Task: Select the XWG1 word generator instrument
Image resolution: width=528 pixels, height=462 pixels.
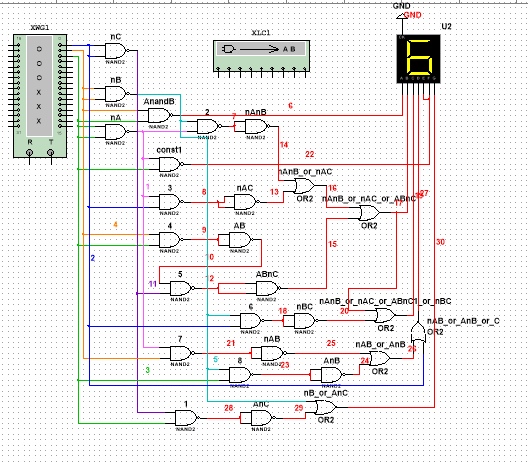Action: pos(40,96)
